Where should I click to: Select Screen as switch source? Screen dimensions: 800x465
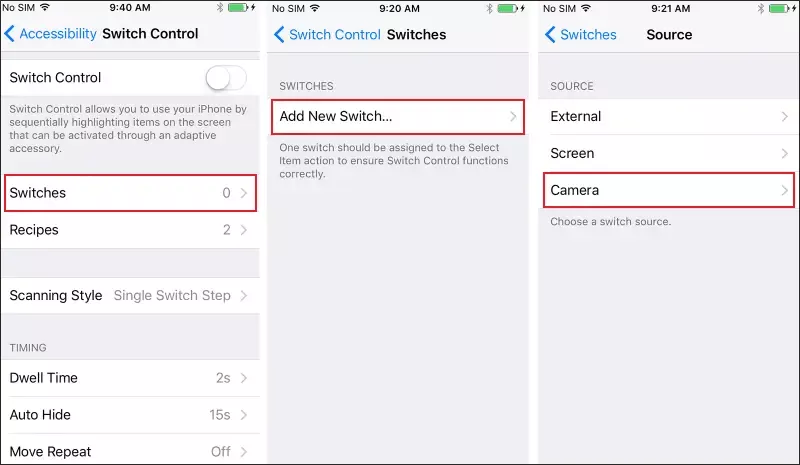(668, 154)
